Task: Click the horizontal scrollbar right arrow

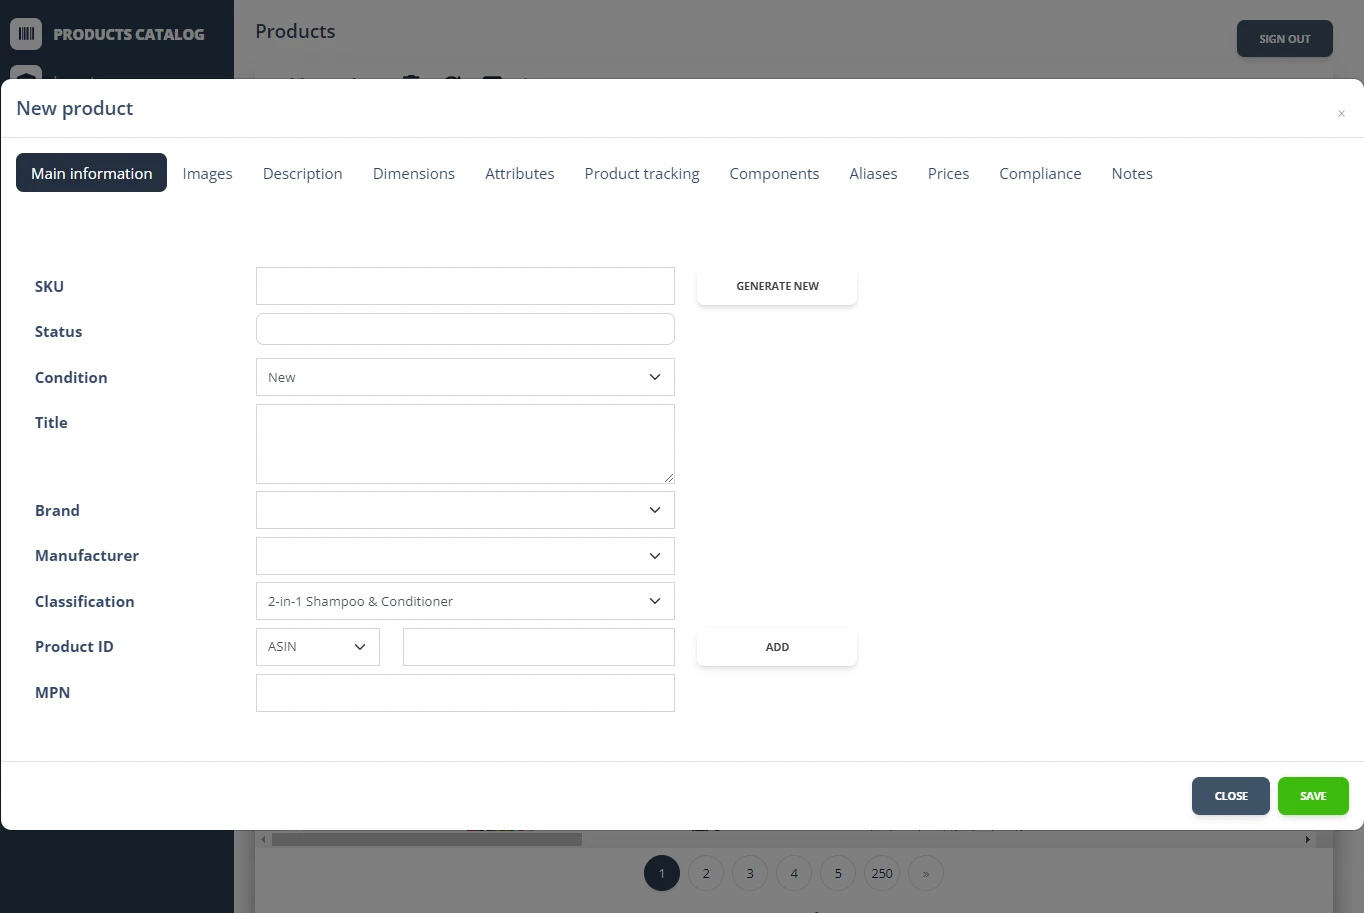Action: pyautogui.click(x=1307, y=839)
